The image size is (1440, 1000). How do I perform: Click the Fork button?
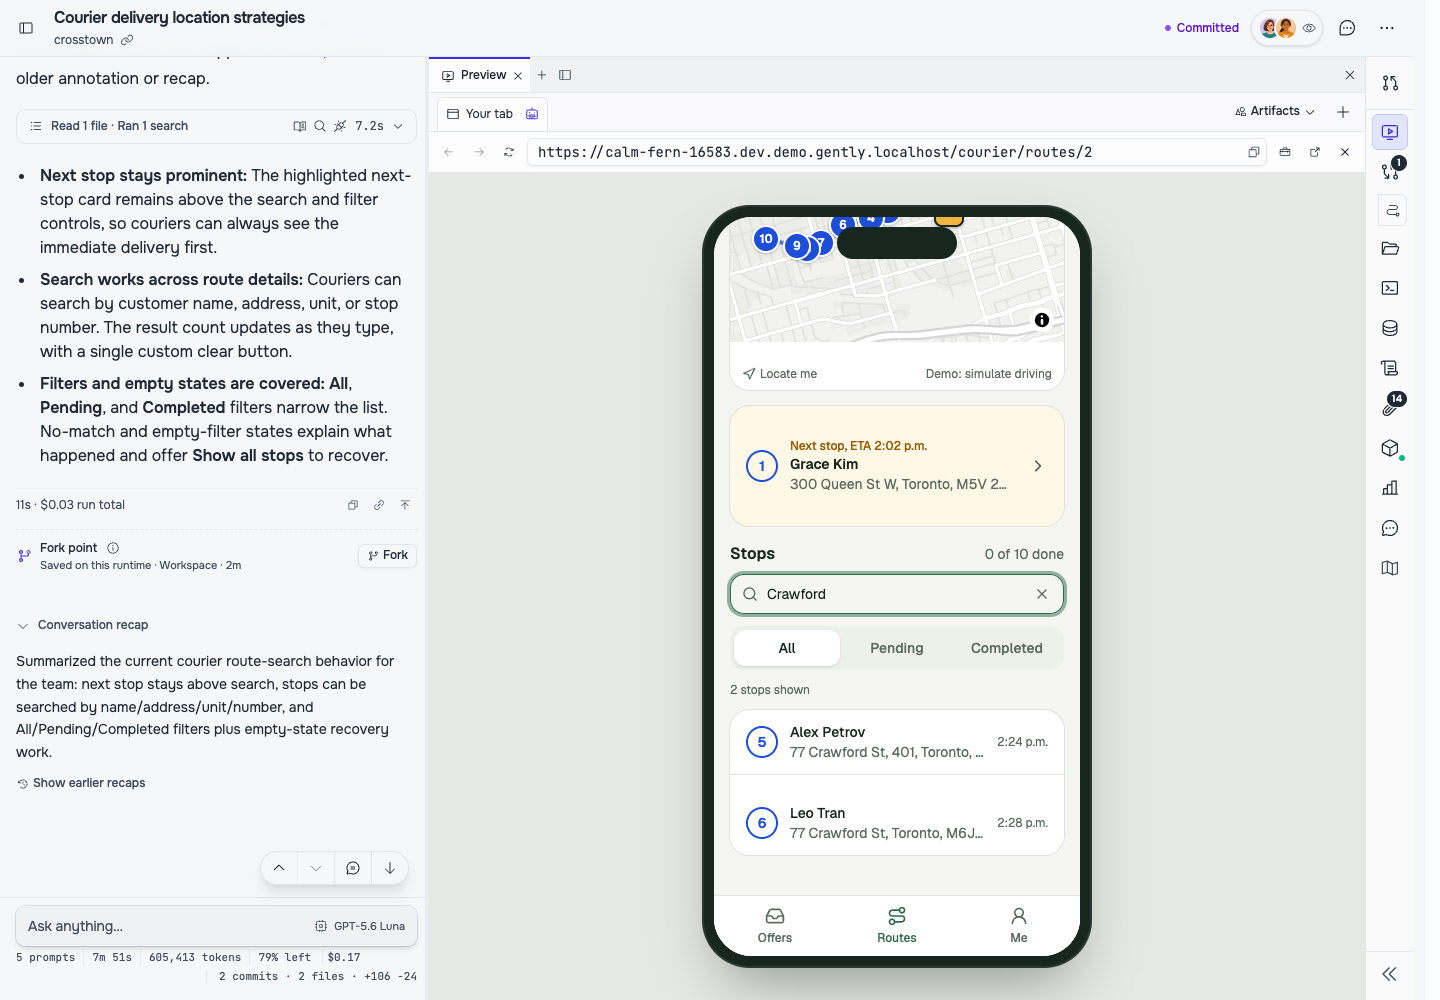388,555
